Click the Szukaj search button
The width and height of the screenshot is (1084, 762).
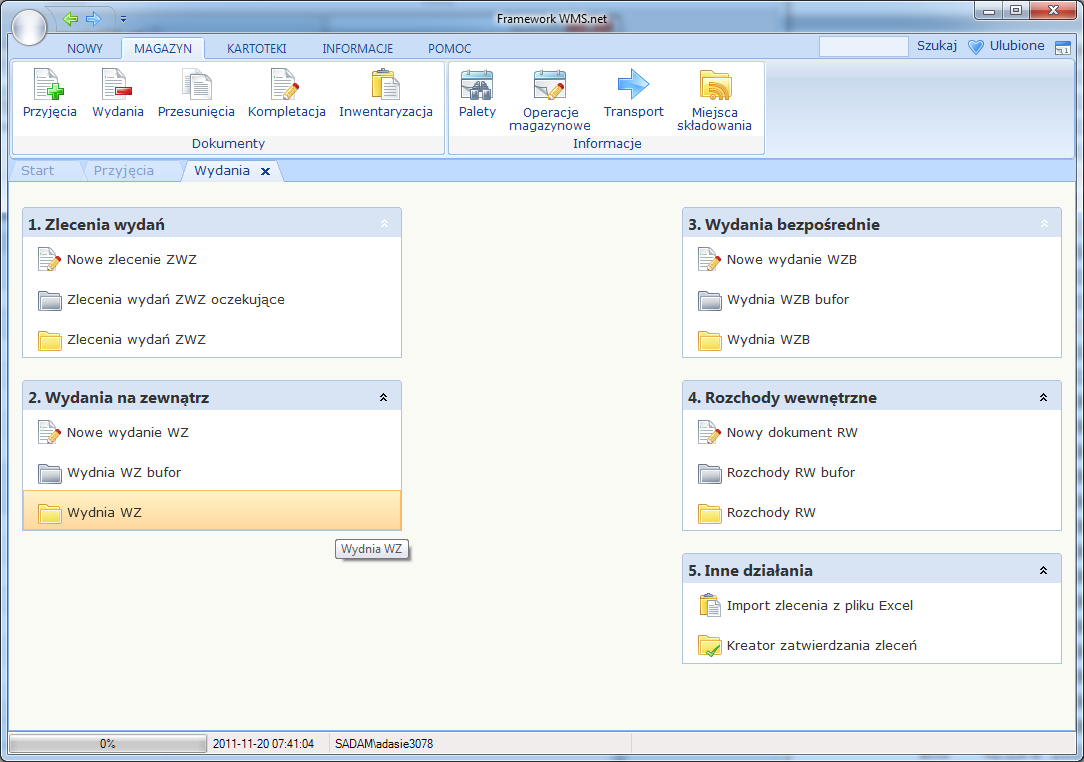(937, 46)
